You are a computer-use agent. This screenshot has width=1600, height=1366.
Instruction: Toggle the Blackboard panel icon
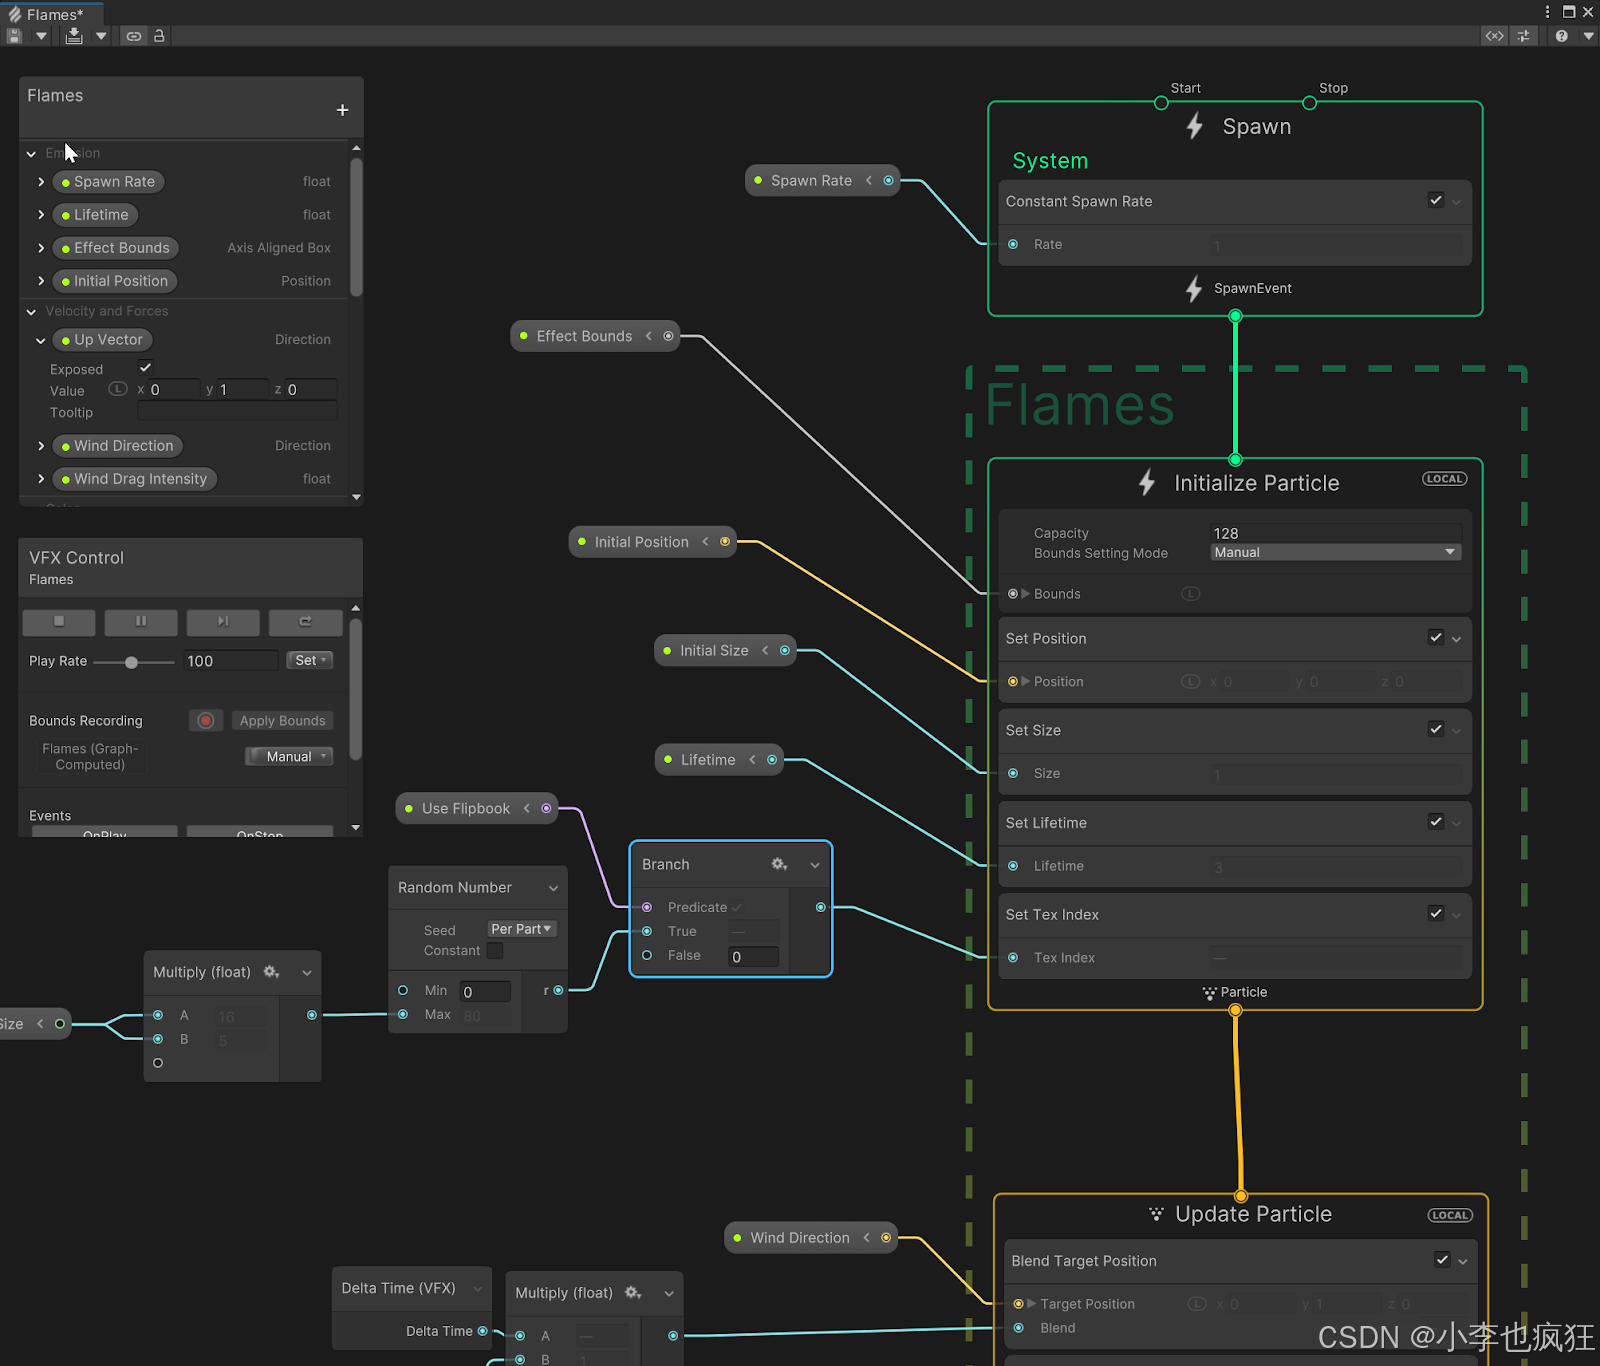1494,36
